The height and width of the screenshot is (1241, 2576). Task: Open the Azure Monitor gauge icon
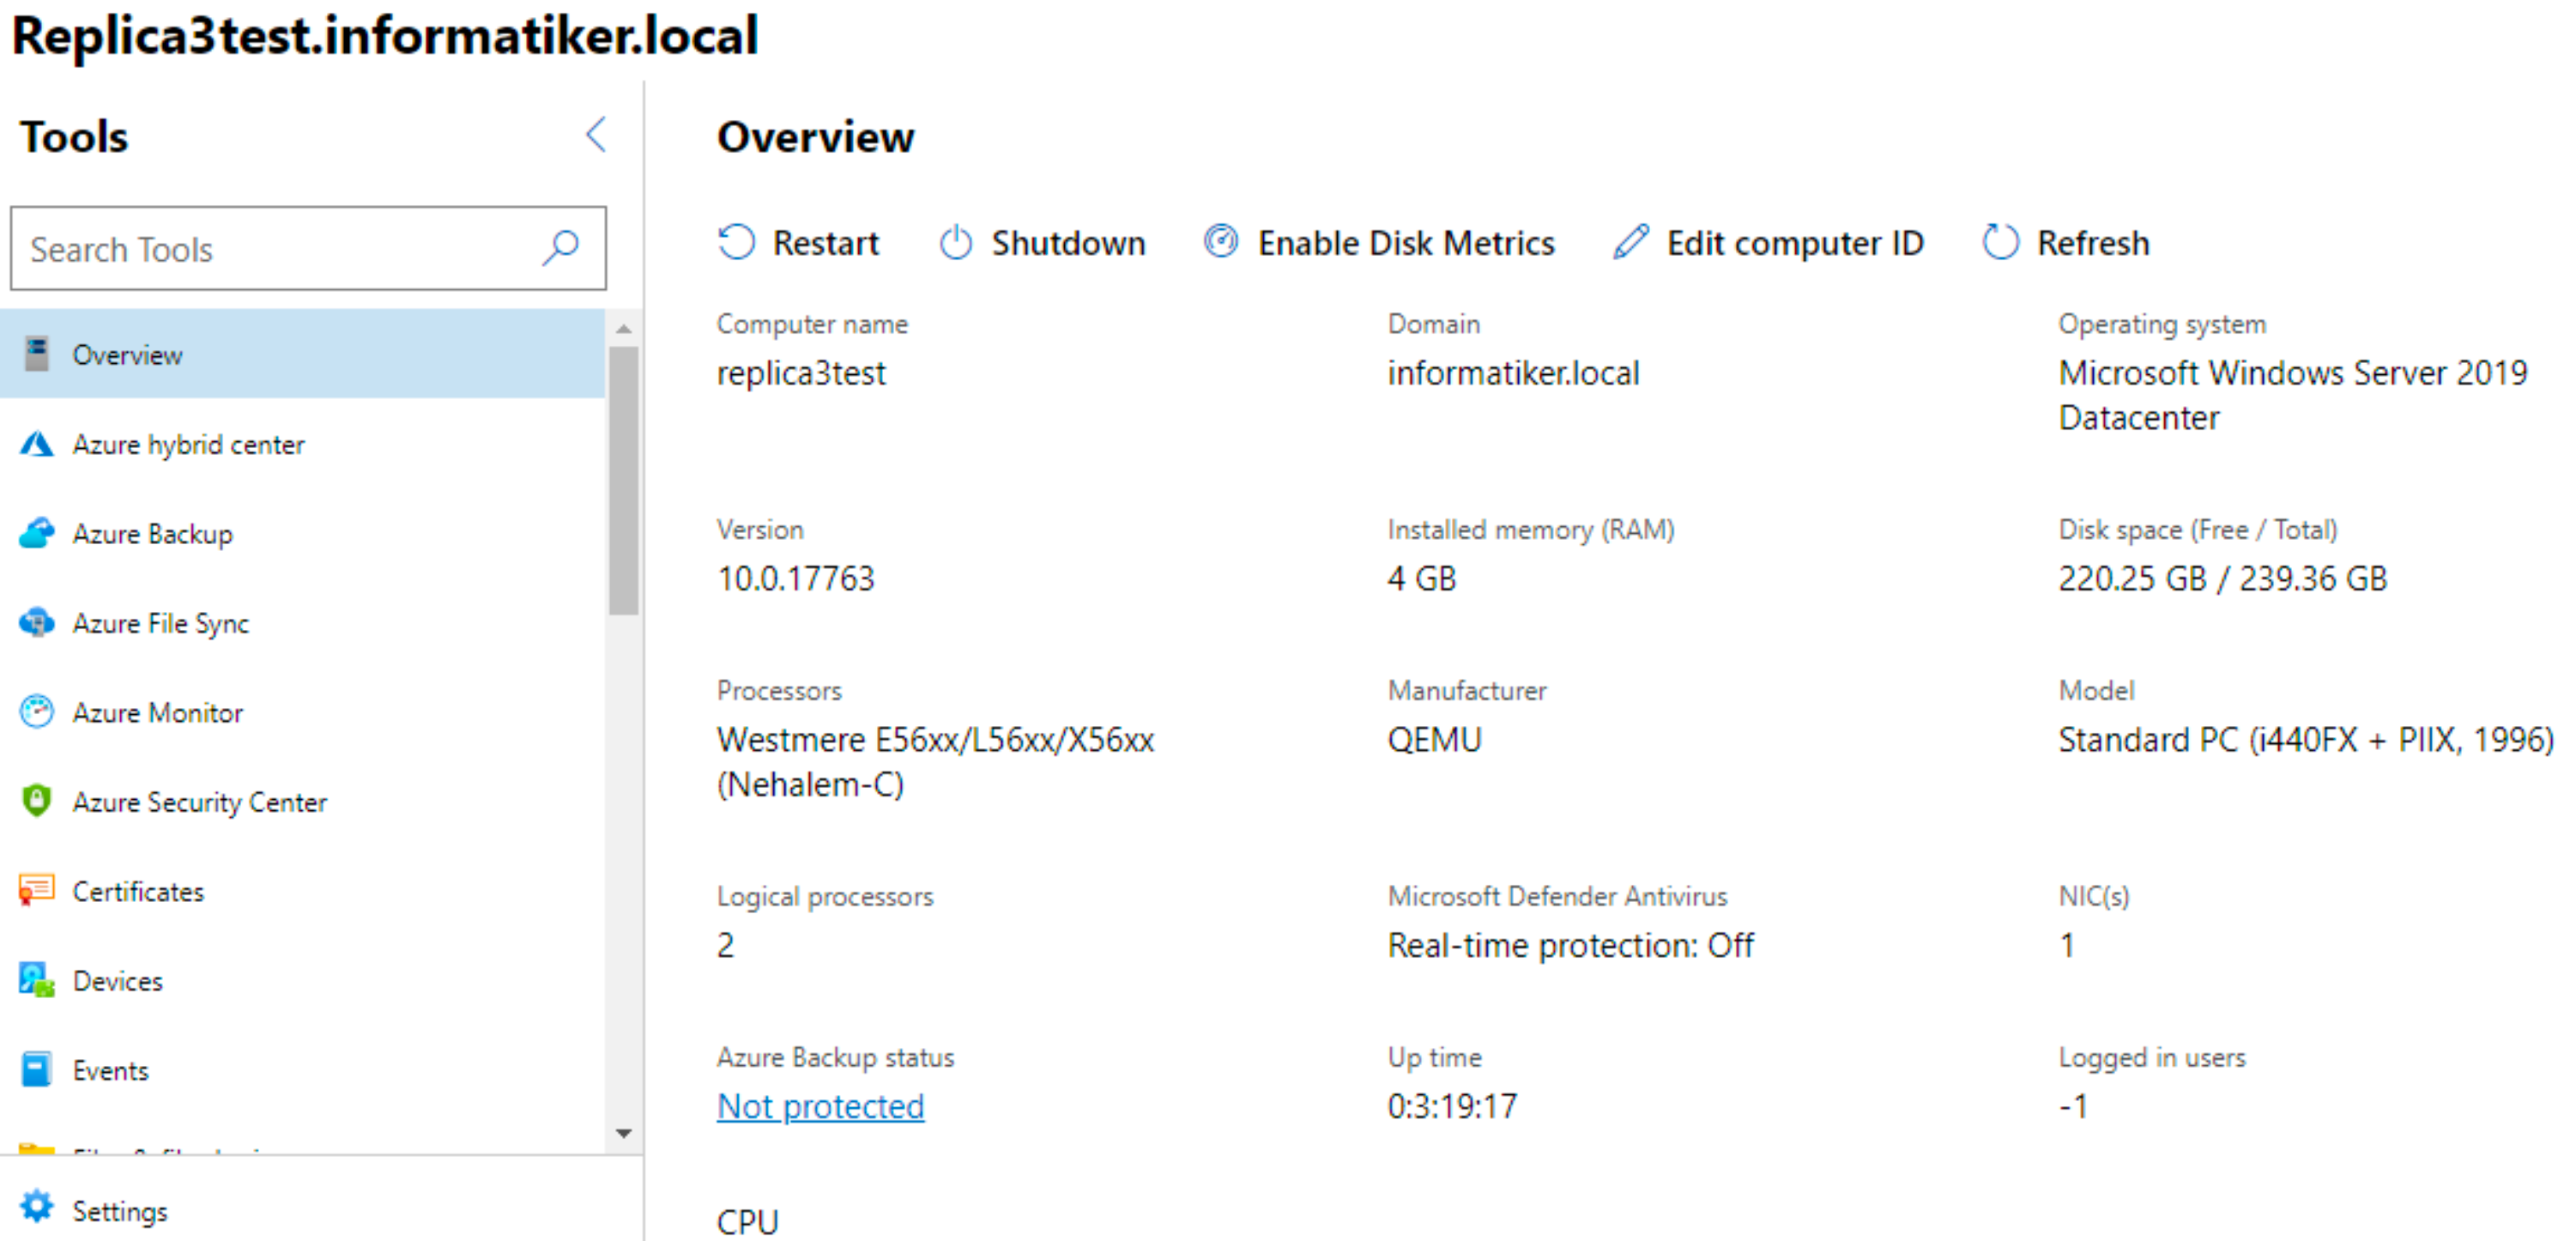pyautogui.click(x=37, y=712)
